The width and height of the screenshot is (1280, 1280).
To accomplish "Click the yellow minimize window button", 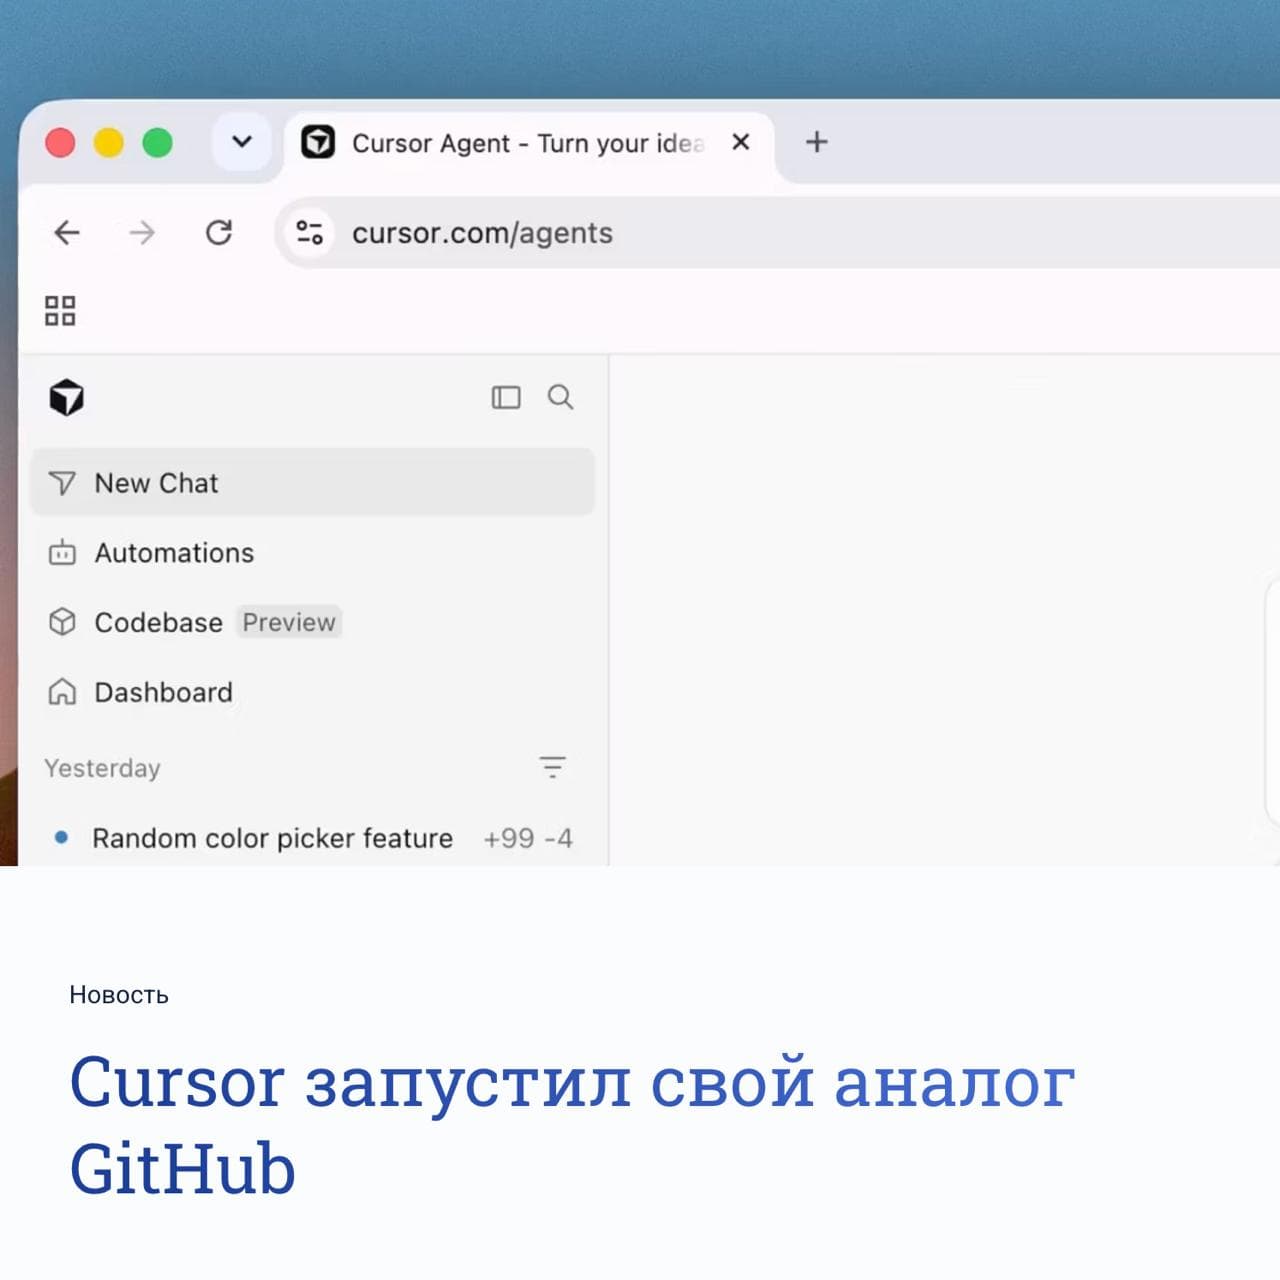I will [109, 143].
